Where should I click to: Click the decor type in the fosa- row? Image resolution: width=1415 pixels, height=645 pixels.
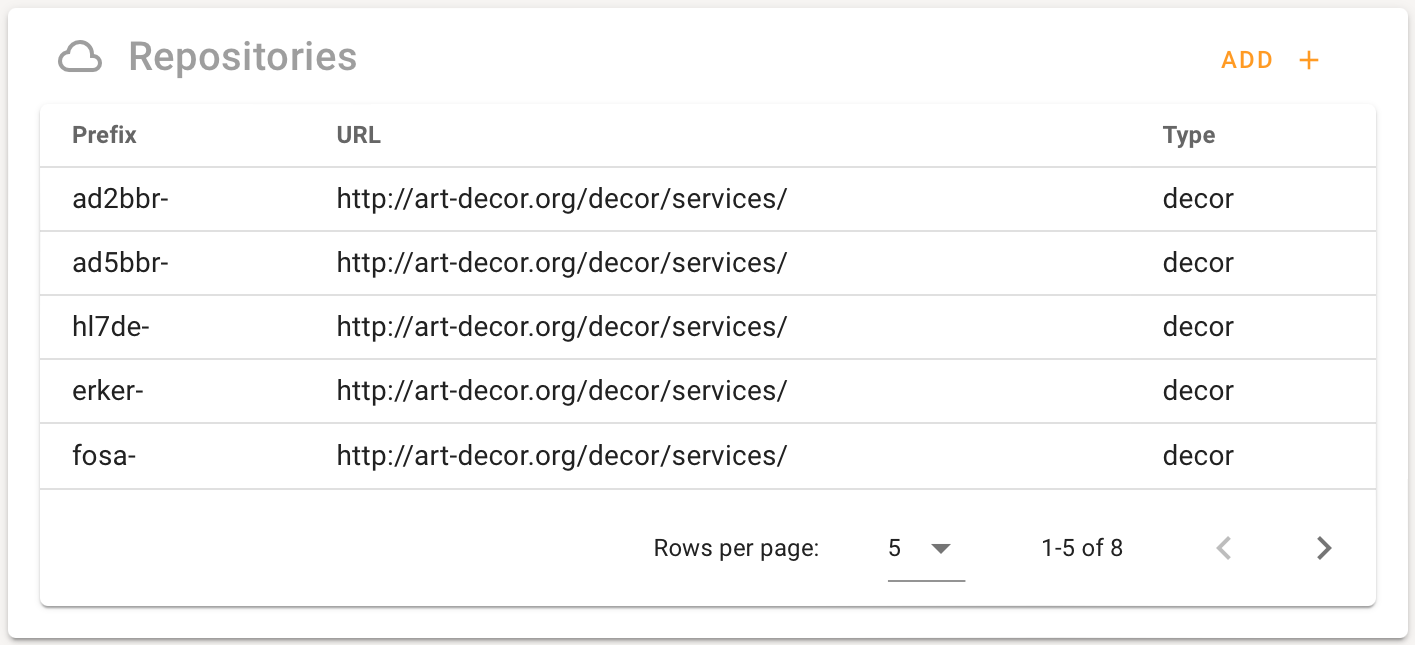coord(1197,456)
